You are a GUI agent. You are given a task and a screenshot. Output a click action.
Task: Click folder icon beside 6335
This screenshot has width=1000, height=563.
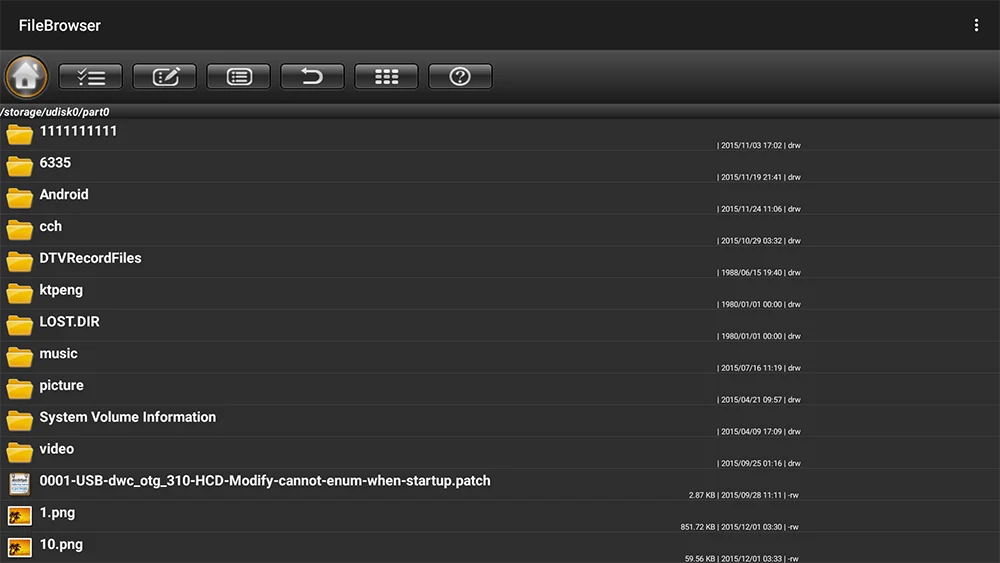click(20, 166)
